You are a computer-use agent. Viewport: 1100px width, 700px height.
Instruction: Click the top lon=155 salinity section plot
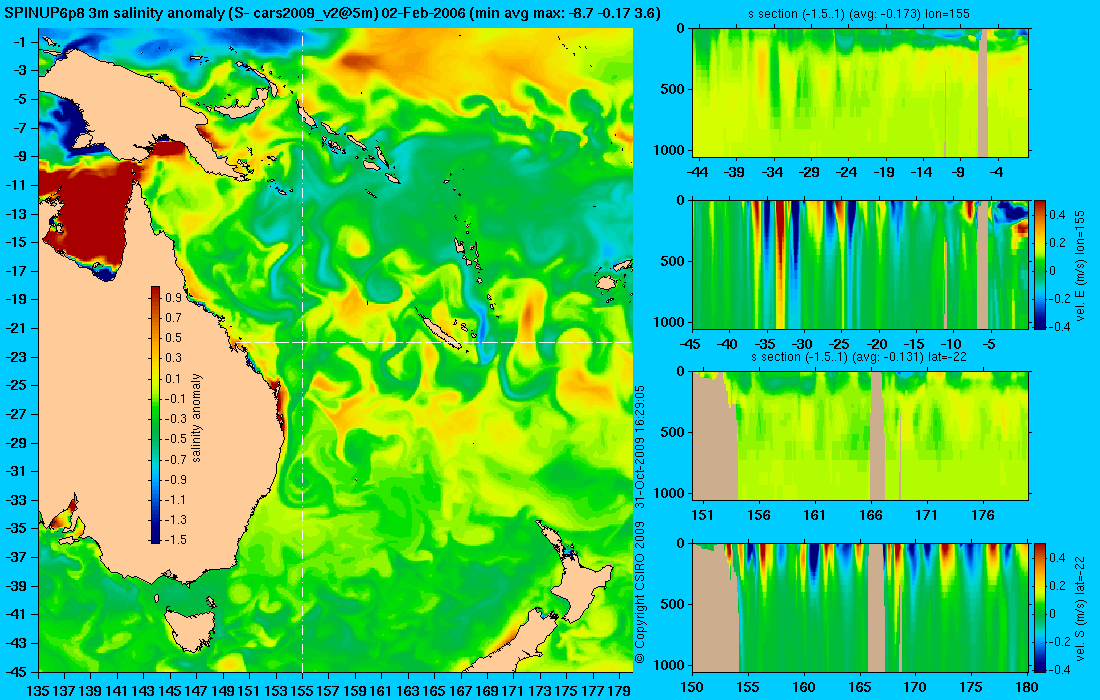point(860,93)
